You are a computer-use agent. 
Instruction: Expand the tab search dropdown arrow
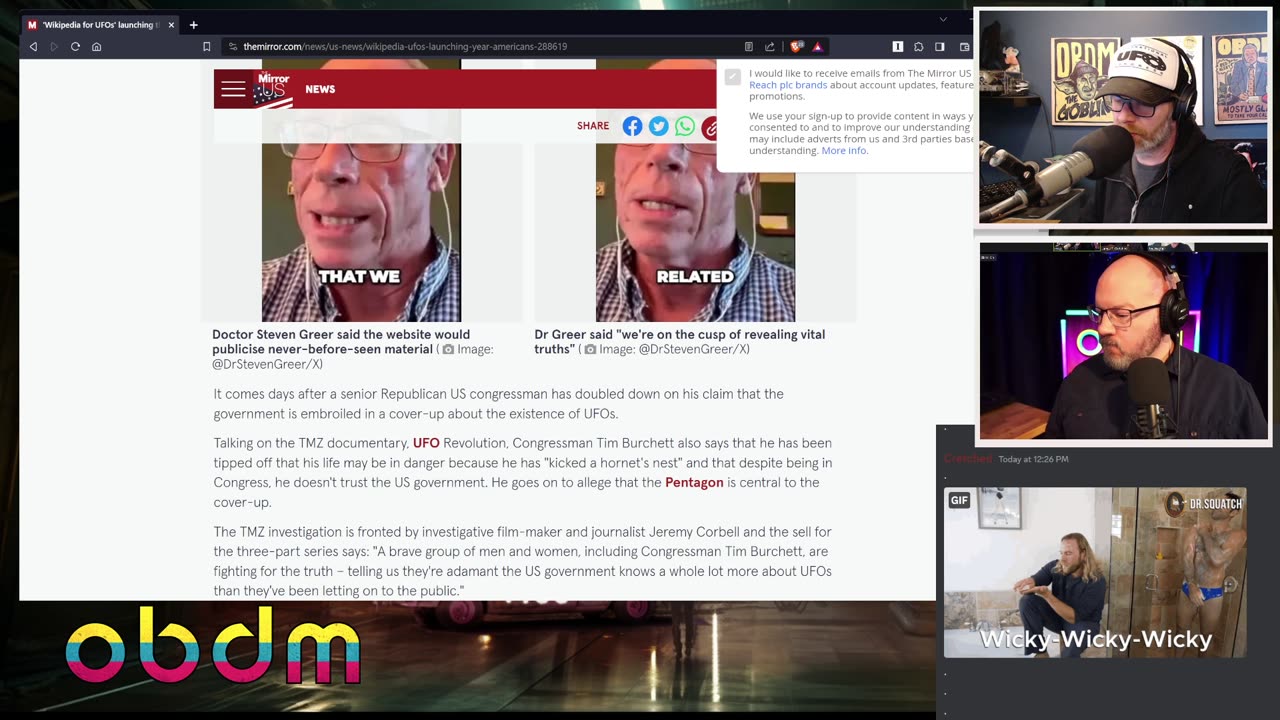[x=942, y=19]
